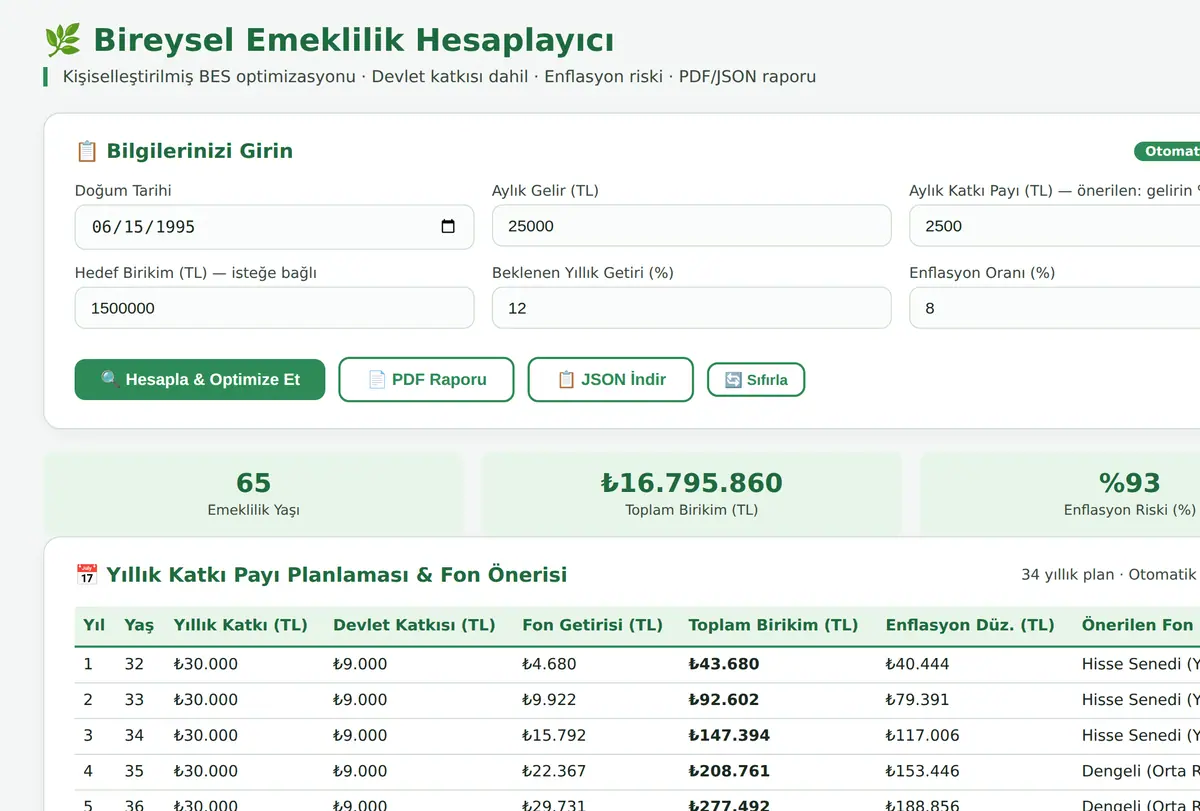Click the Devlet Katkısı (TL) column header
1200x811 pixels.
point(414,625)
